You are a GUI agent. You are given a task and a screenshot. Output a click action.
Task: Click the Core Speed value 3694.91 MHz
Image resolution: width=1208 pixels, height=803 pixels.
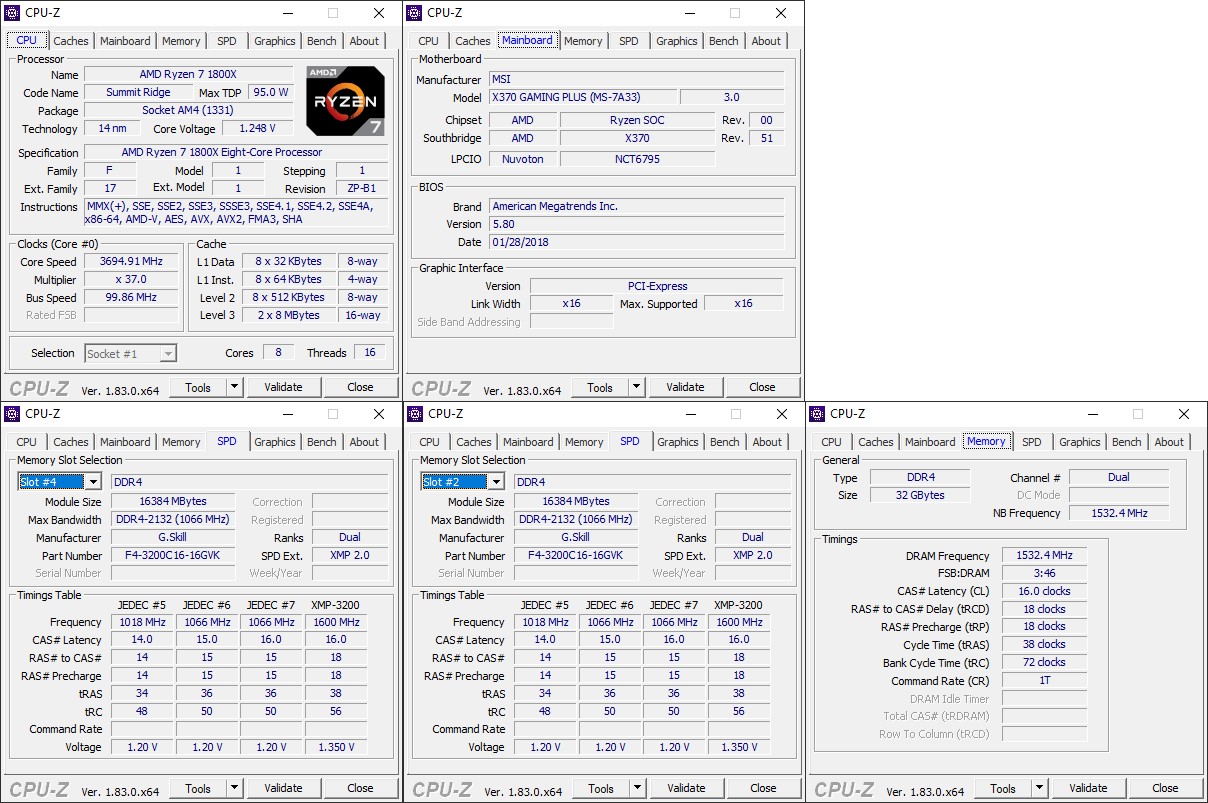coord(130,262)
